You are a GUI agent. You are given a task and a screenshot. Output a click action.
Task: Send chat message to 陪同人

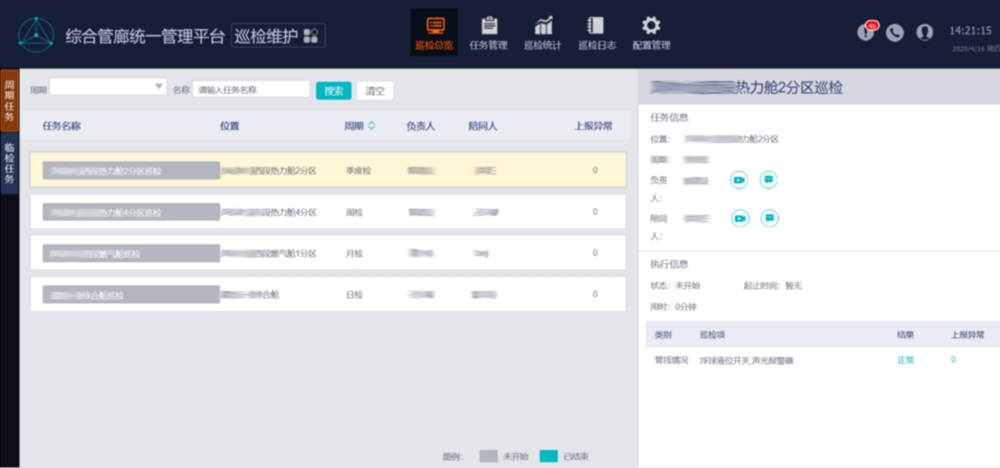(x=769, y=218)
